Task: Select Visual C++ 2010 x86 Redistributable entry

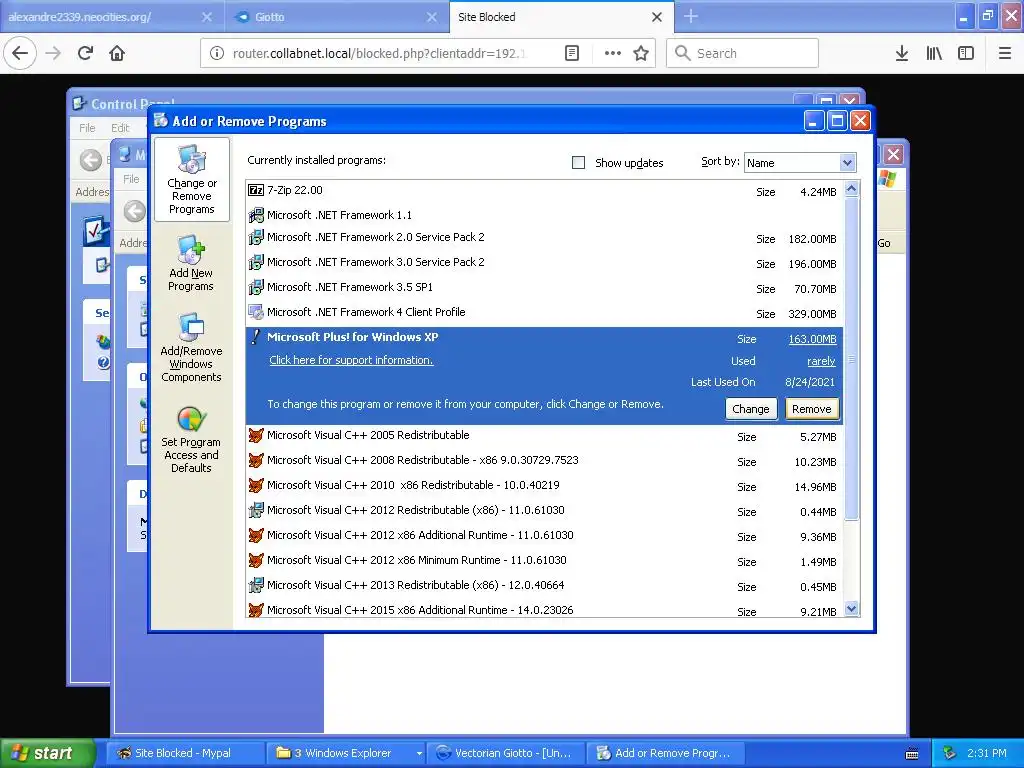Action: pos(544,486)
